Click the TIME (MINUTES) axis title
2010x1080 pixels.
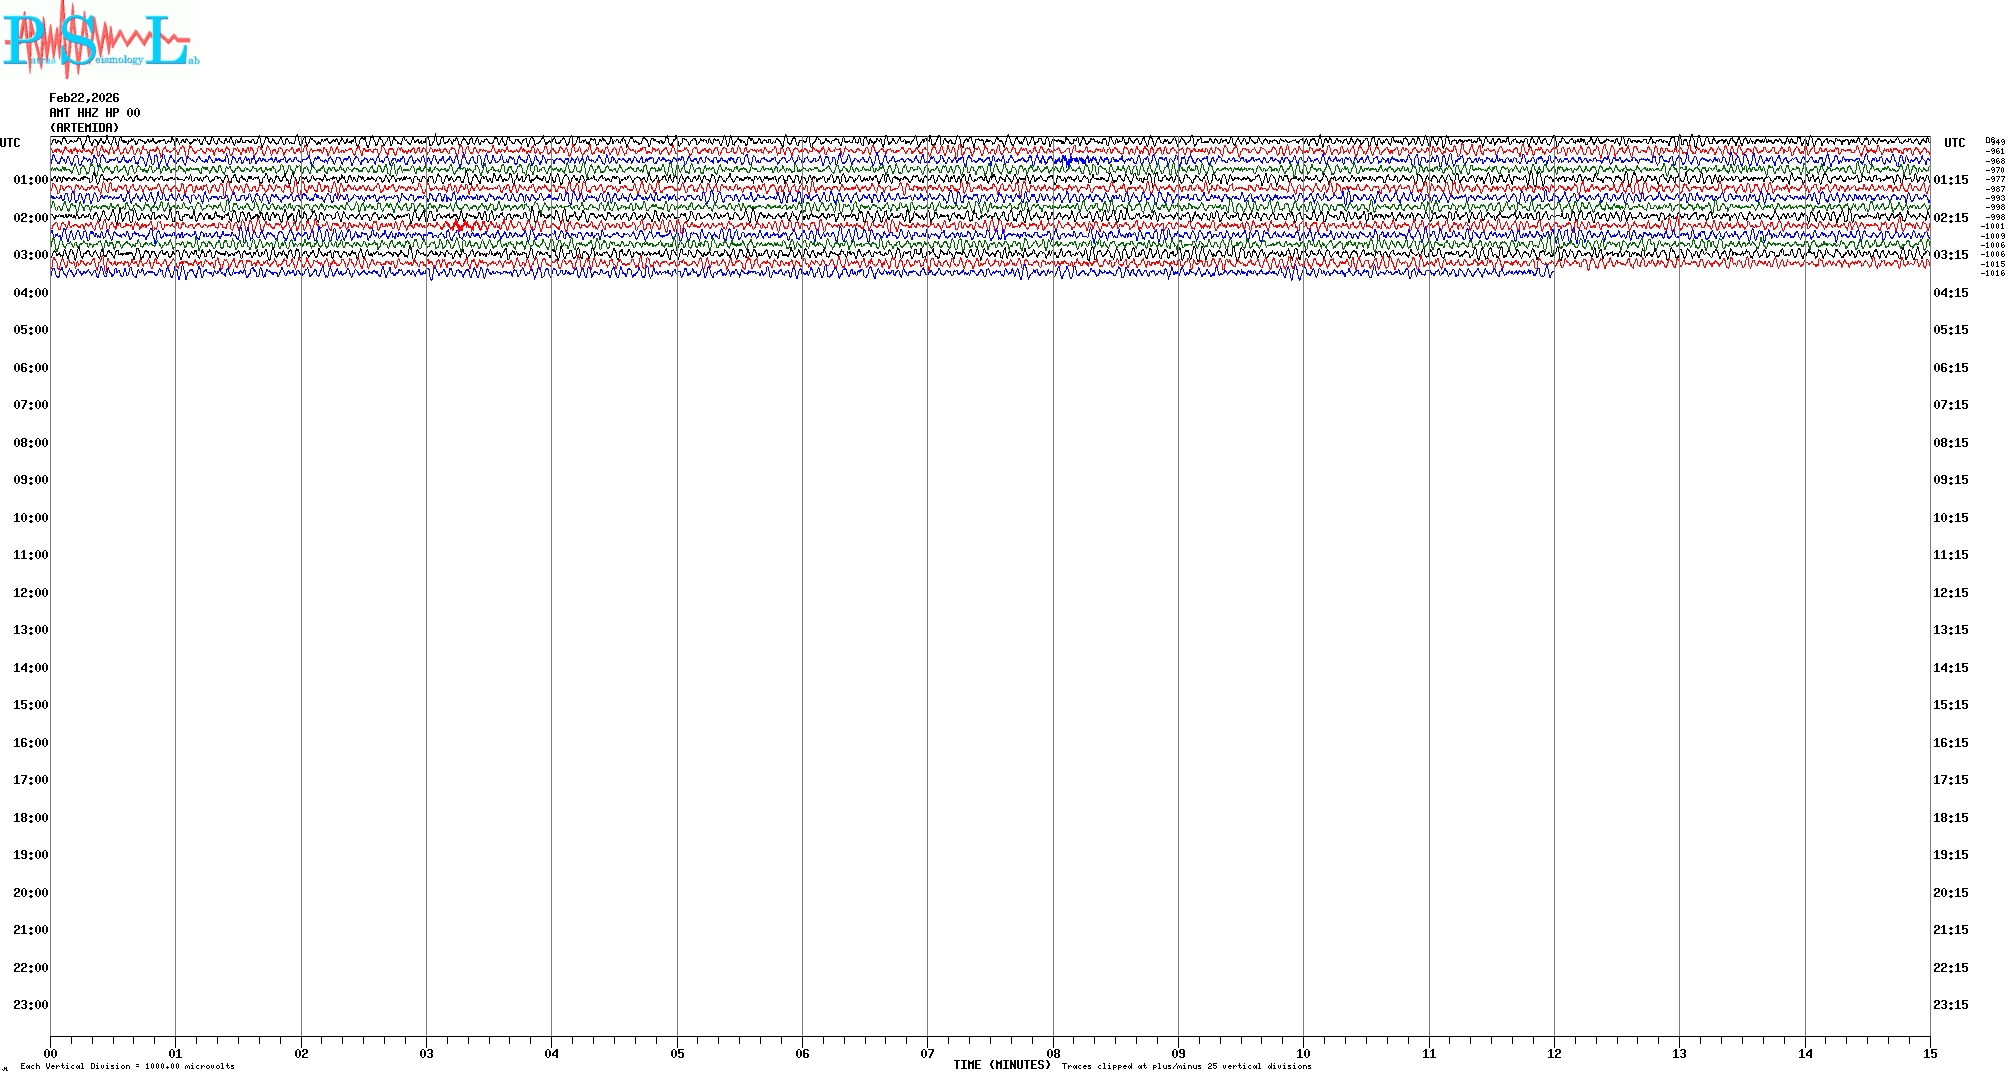coord(1001,1065)
